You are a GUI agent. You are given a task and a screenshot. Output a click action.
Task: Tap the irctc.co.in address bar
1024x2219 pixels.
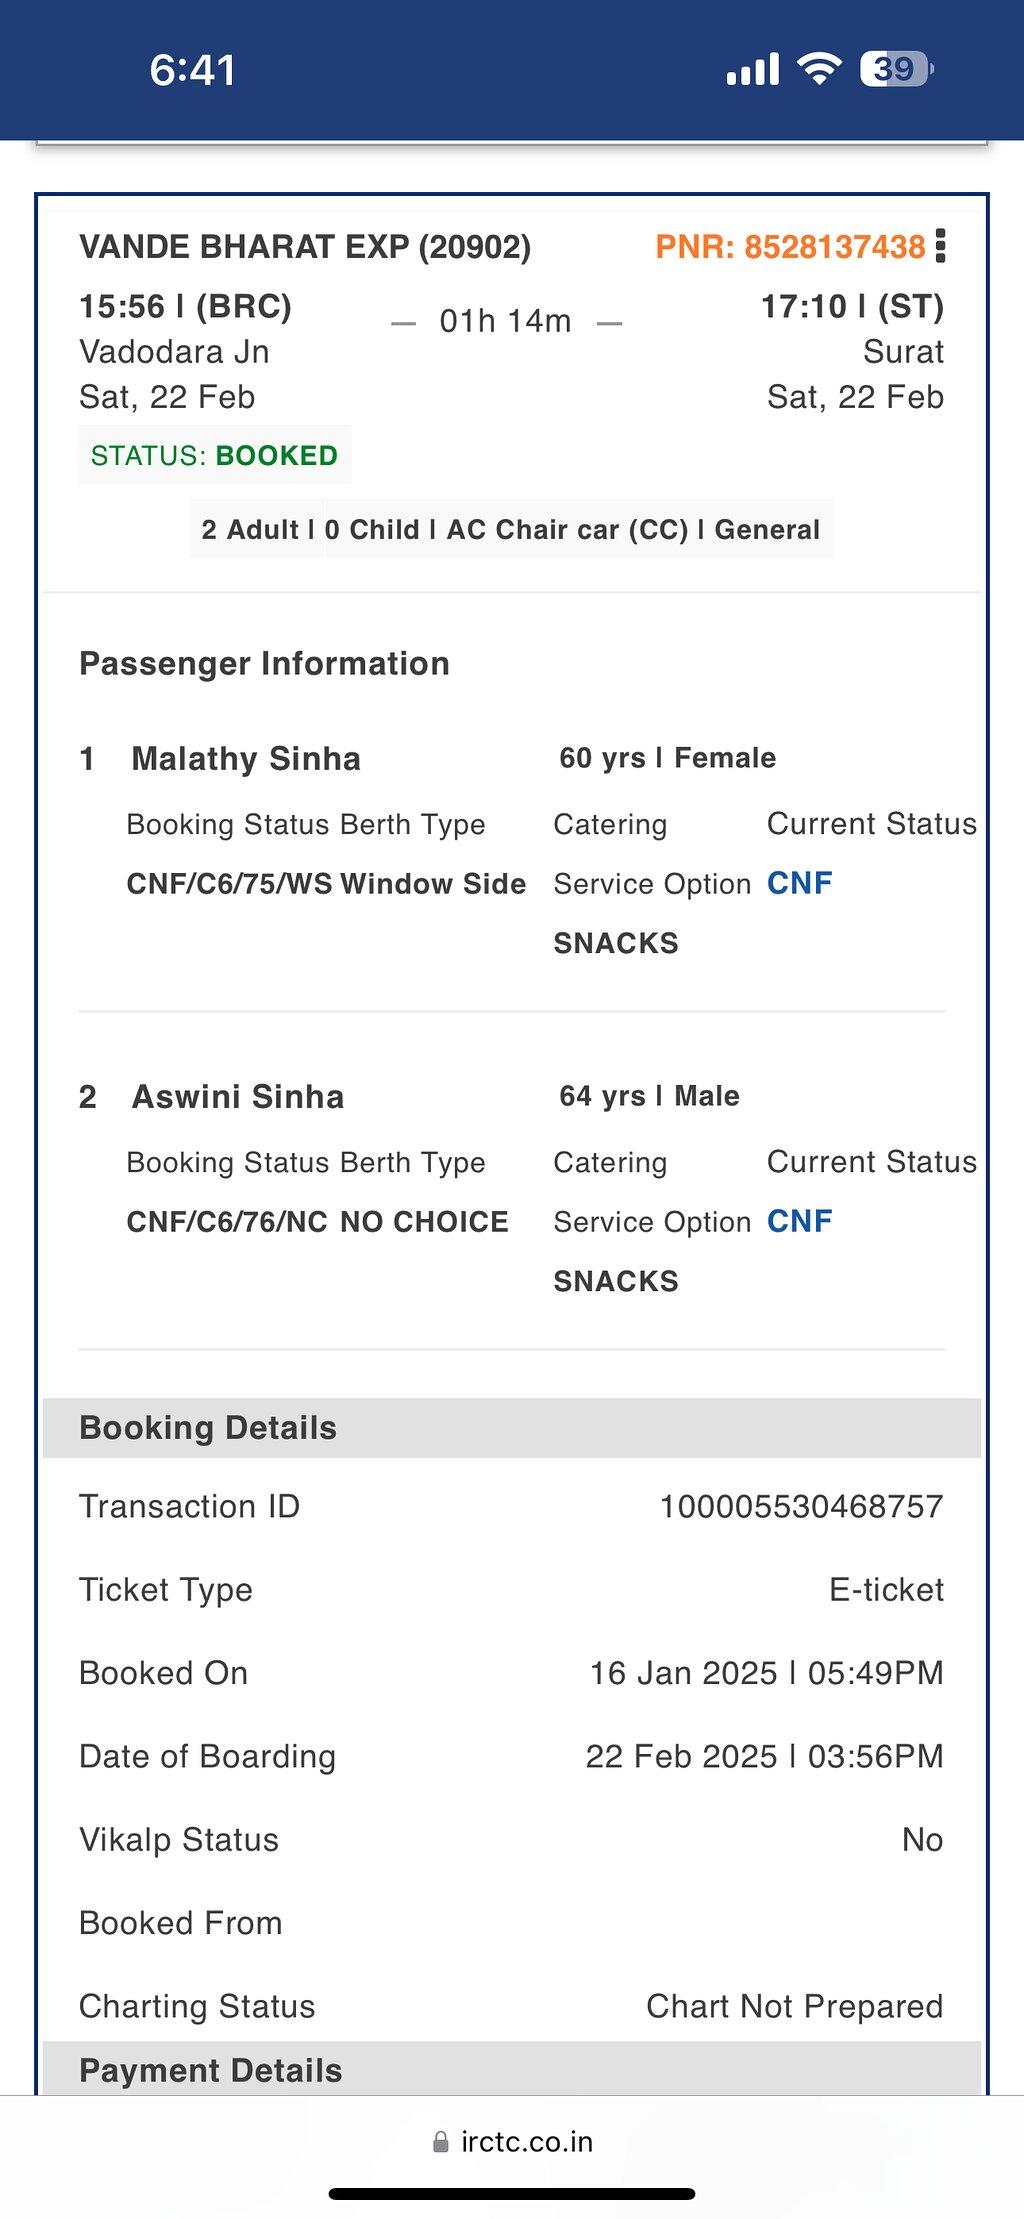(x=512, y=2141)
